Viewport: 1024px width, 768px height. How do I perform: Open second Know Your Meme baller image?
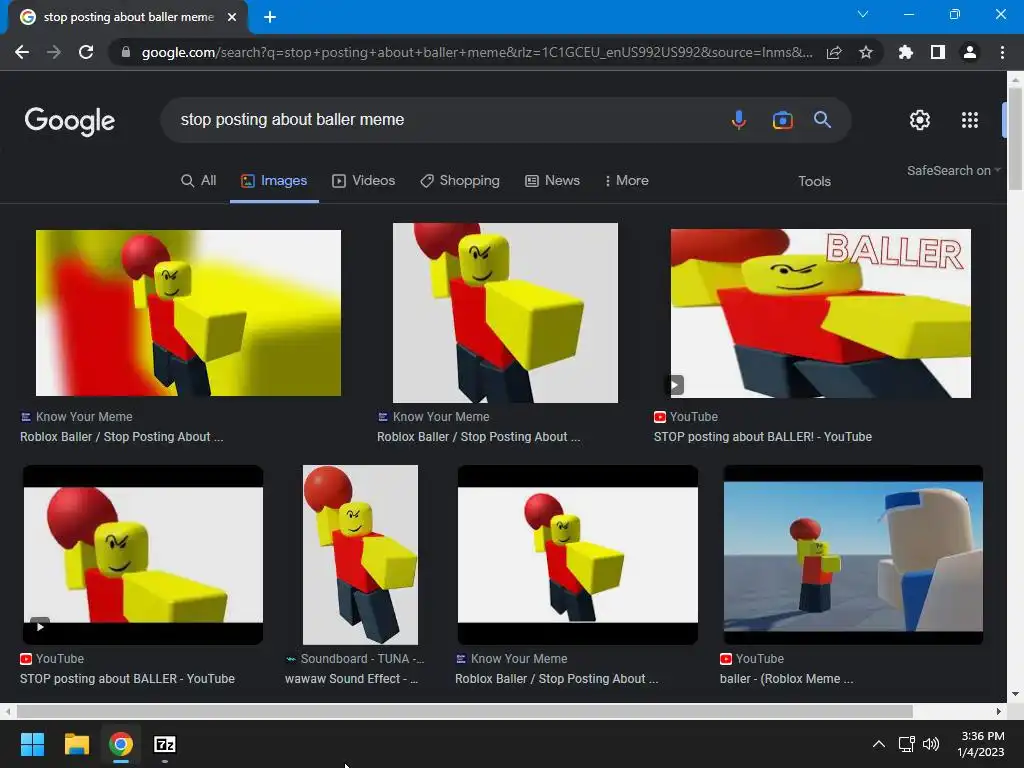tap(505, 313)
